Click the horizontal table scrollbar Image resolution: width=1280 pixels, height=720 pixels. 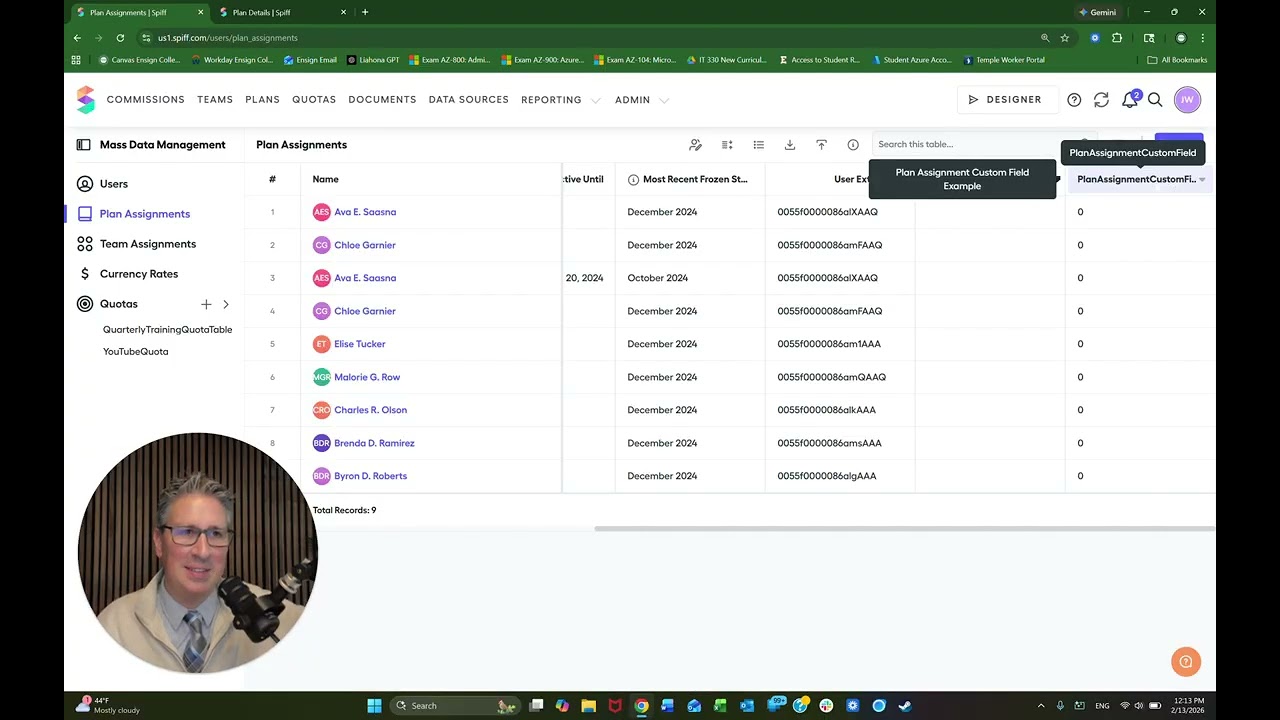point(904,529)
